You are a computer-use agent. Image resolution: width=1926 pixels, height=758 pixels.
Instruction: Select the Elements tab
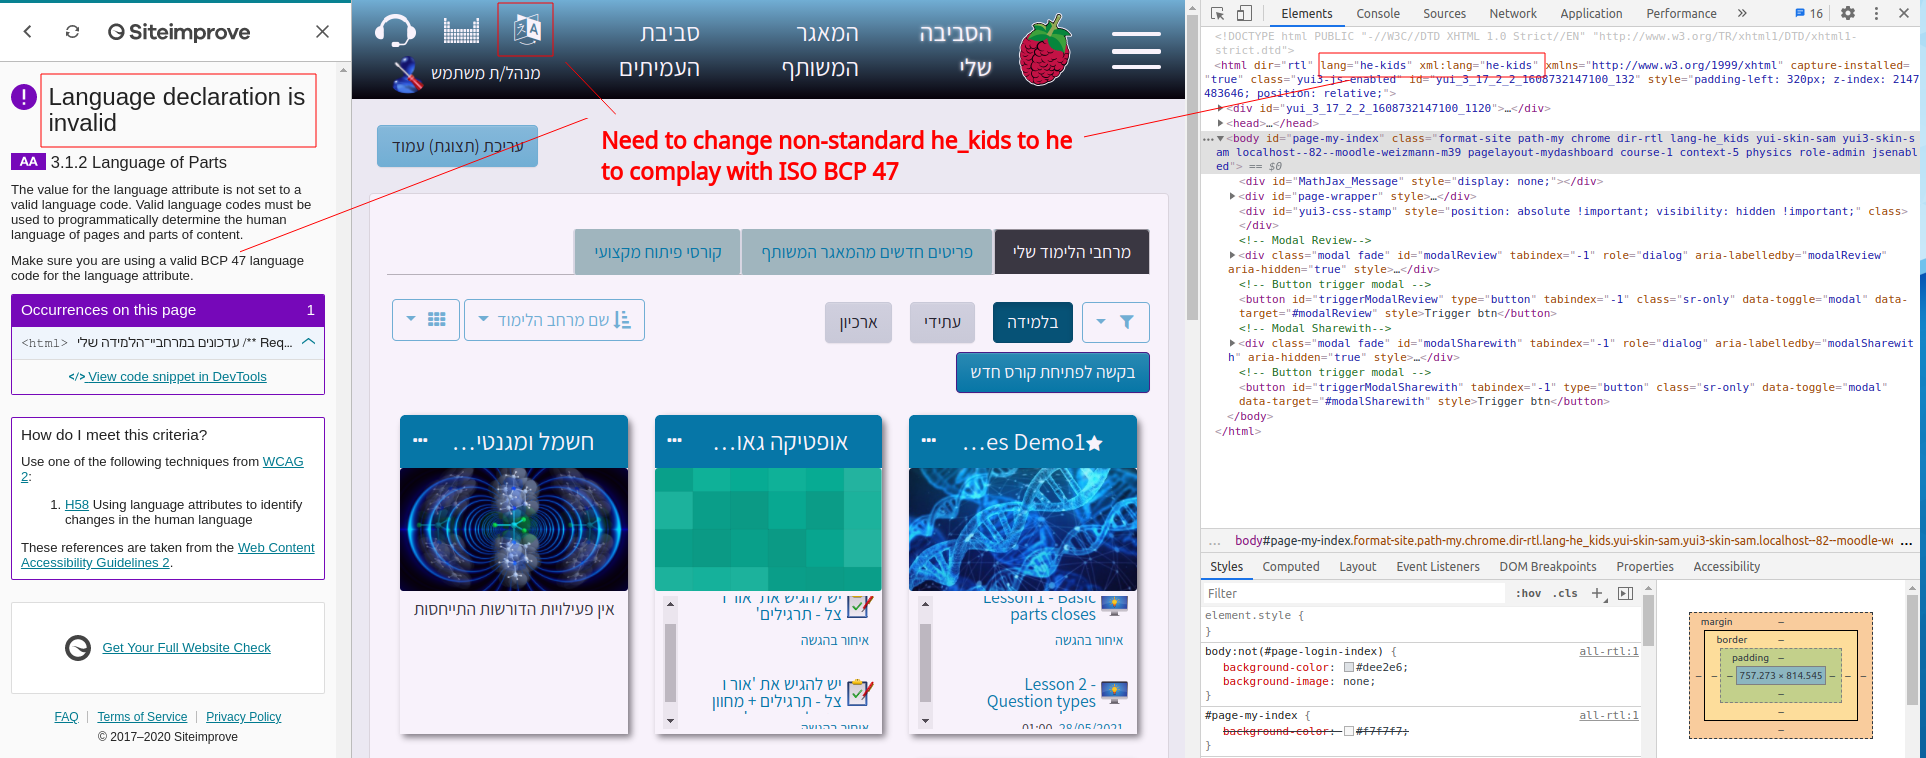tap(1307, 13)
